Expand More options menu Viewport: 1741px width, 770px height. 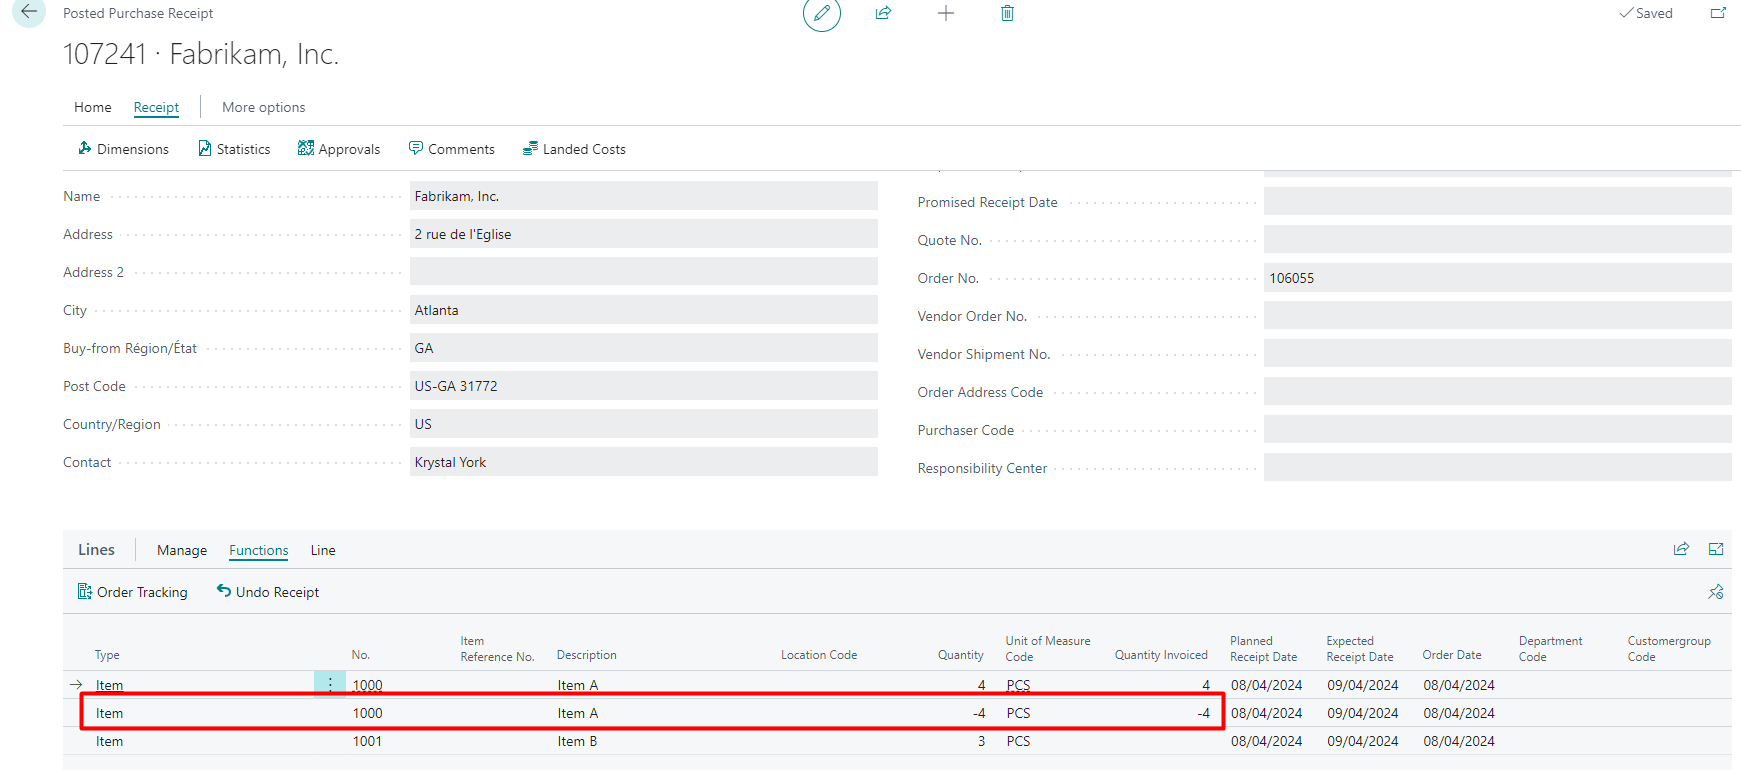[x=263, y=107]
